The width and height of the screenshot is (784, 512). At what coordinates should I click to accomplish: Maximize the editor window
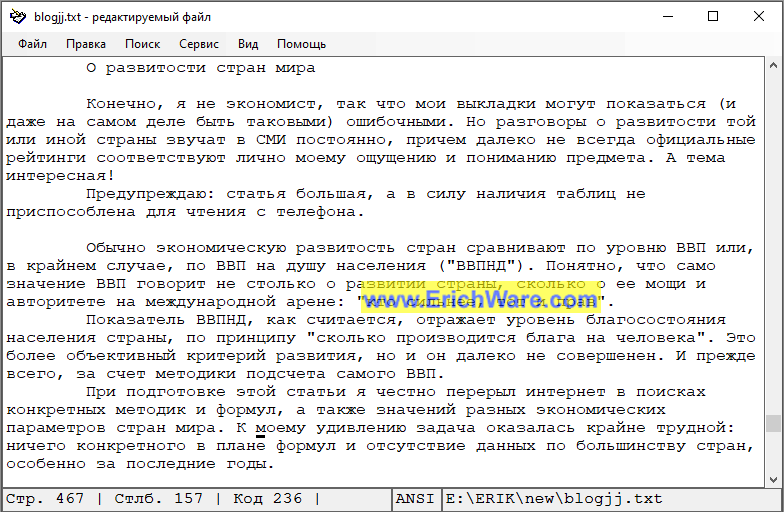point(713,16)
